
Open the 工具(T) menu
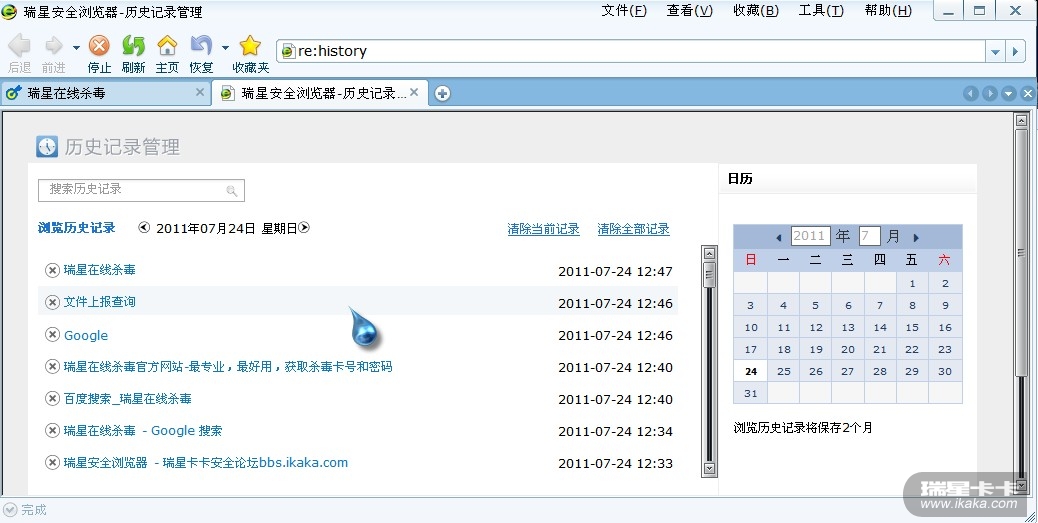821,11
